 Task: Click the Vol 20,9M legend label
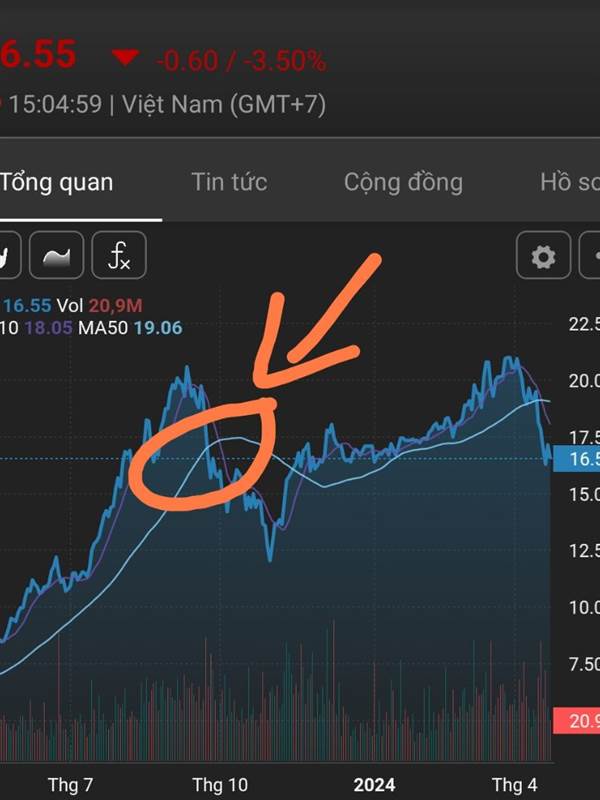point(99,306)
